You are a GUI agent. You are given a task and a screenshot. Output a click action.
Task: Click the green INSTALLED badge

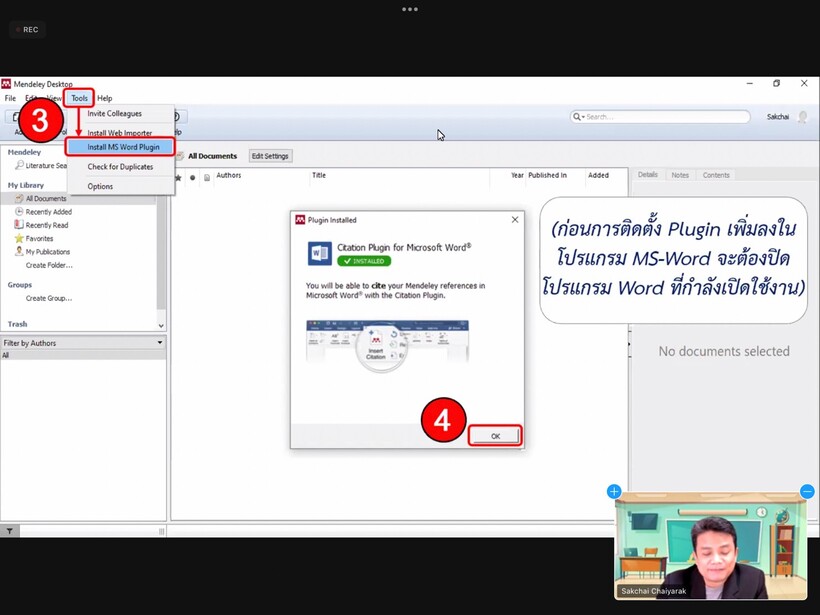364,261
